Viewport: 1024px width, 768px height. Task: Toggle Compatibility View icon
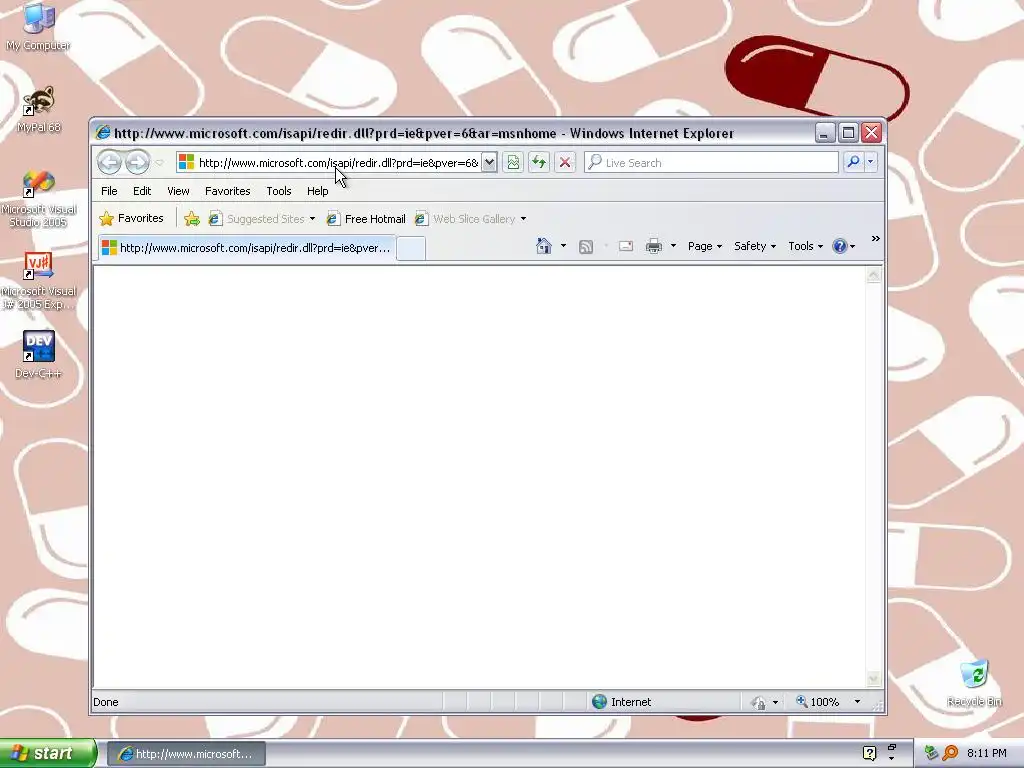(x=513, y=163)
